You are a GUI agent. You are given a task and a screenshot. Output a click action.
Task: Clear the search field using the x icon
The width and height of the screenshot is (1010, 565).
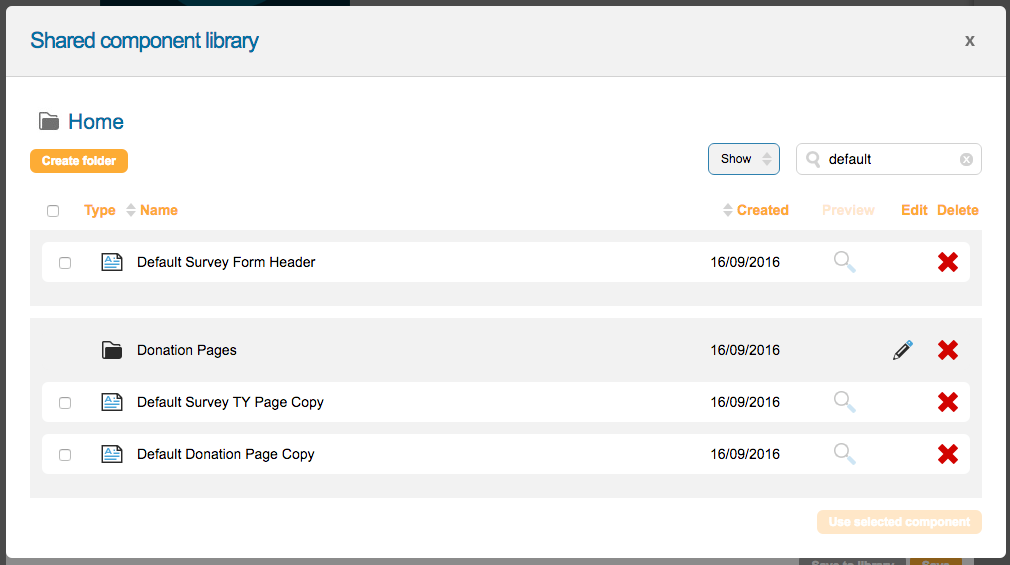[966, 159]
